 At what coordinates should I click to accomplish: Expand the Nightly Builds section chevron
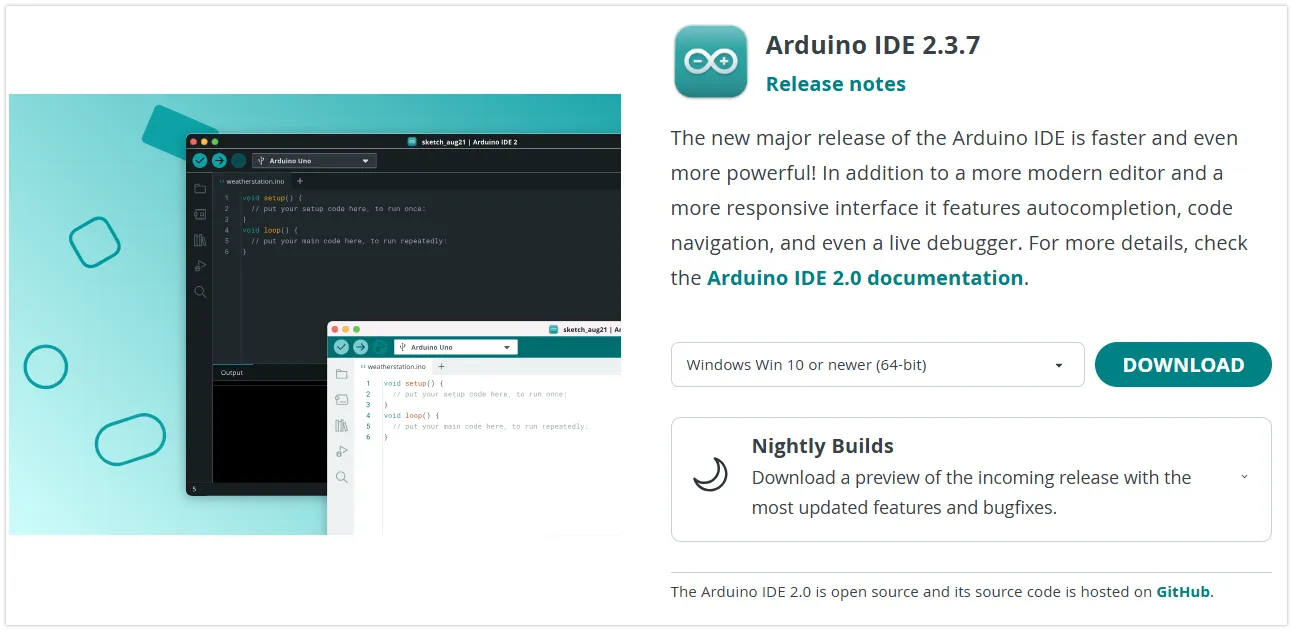pyautogui.click(x=1244, y=478)
